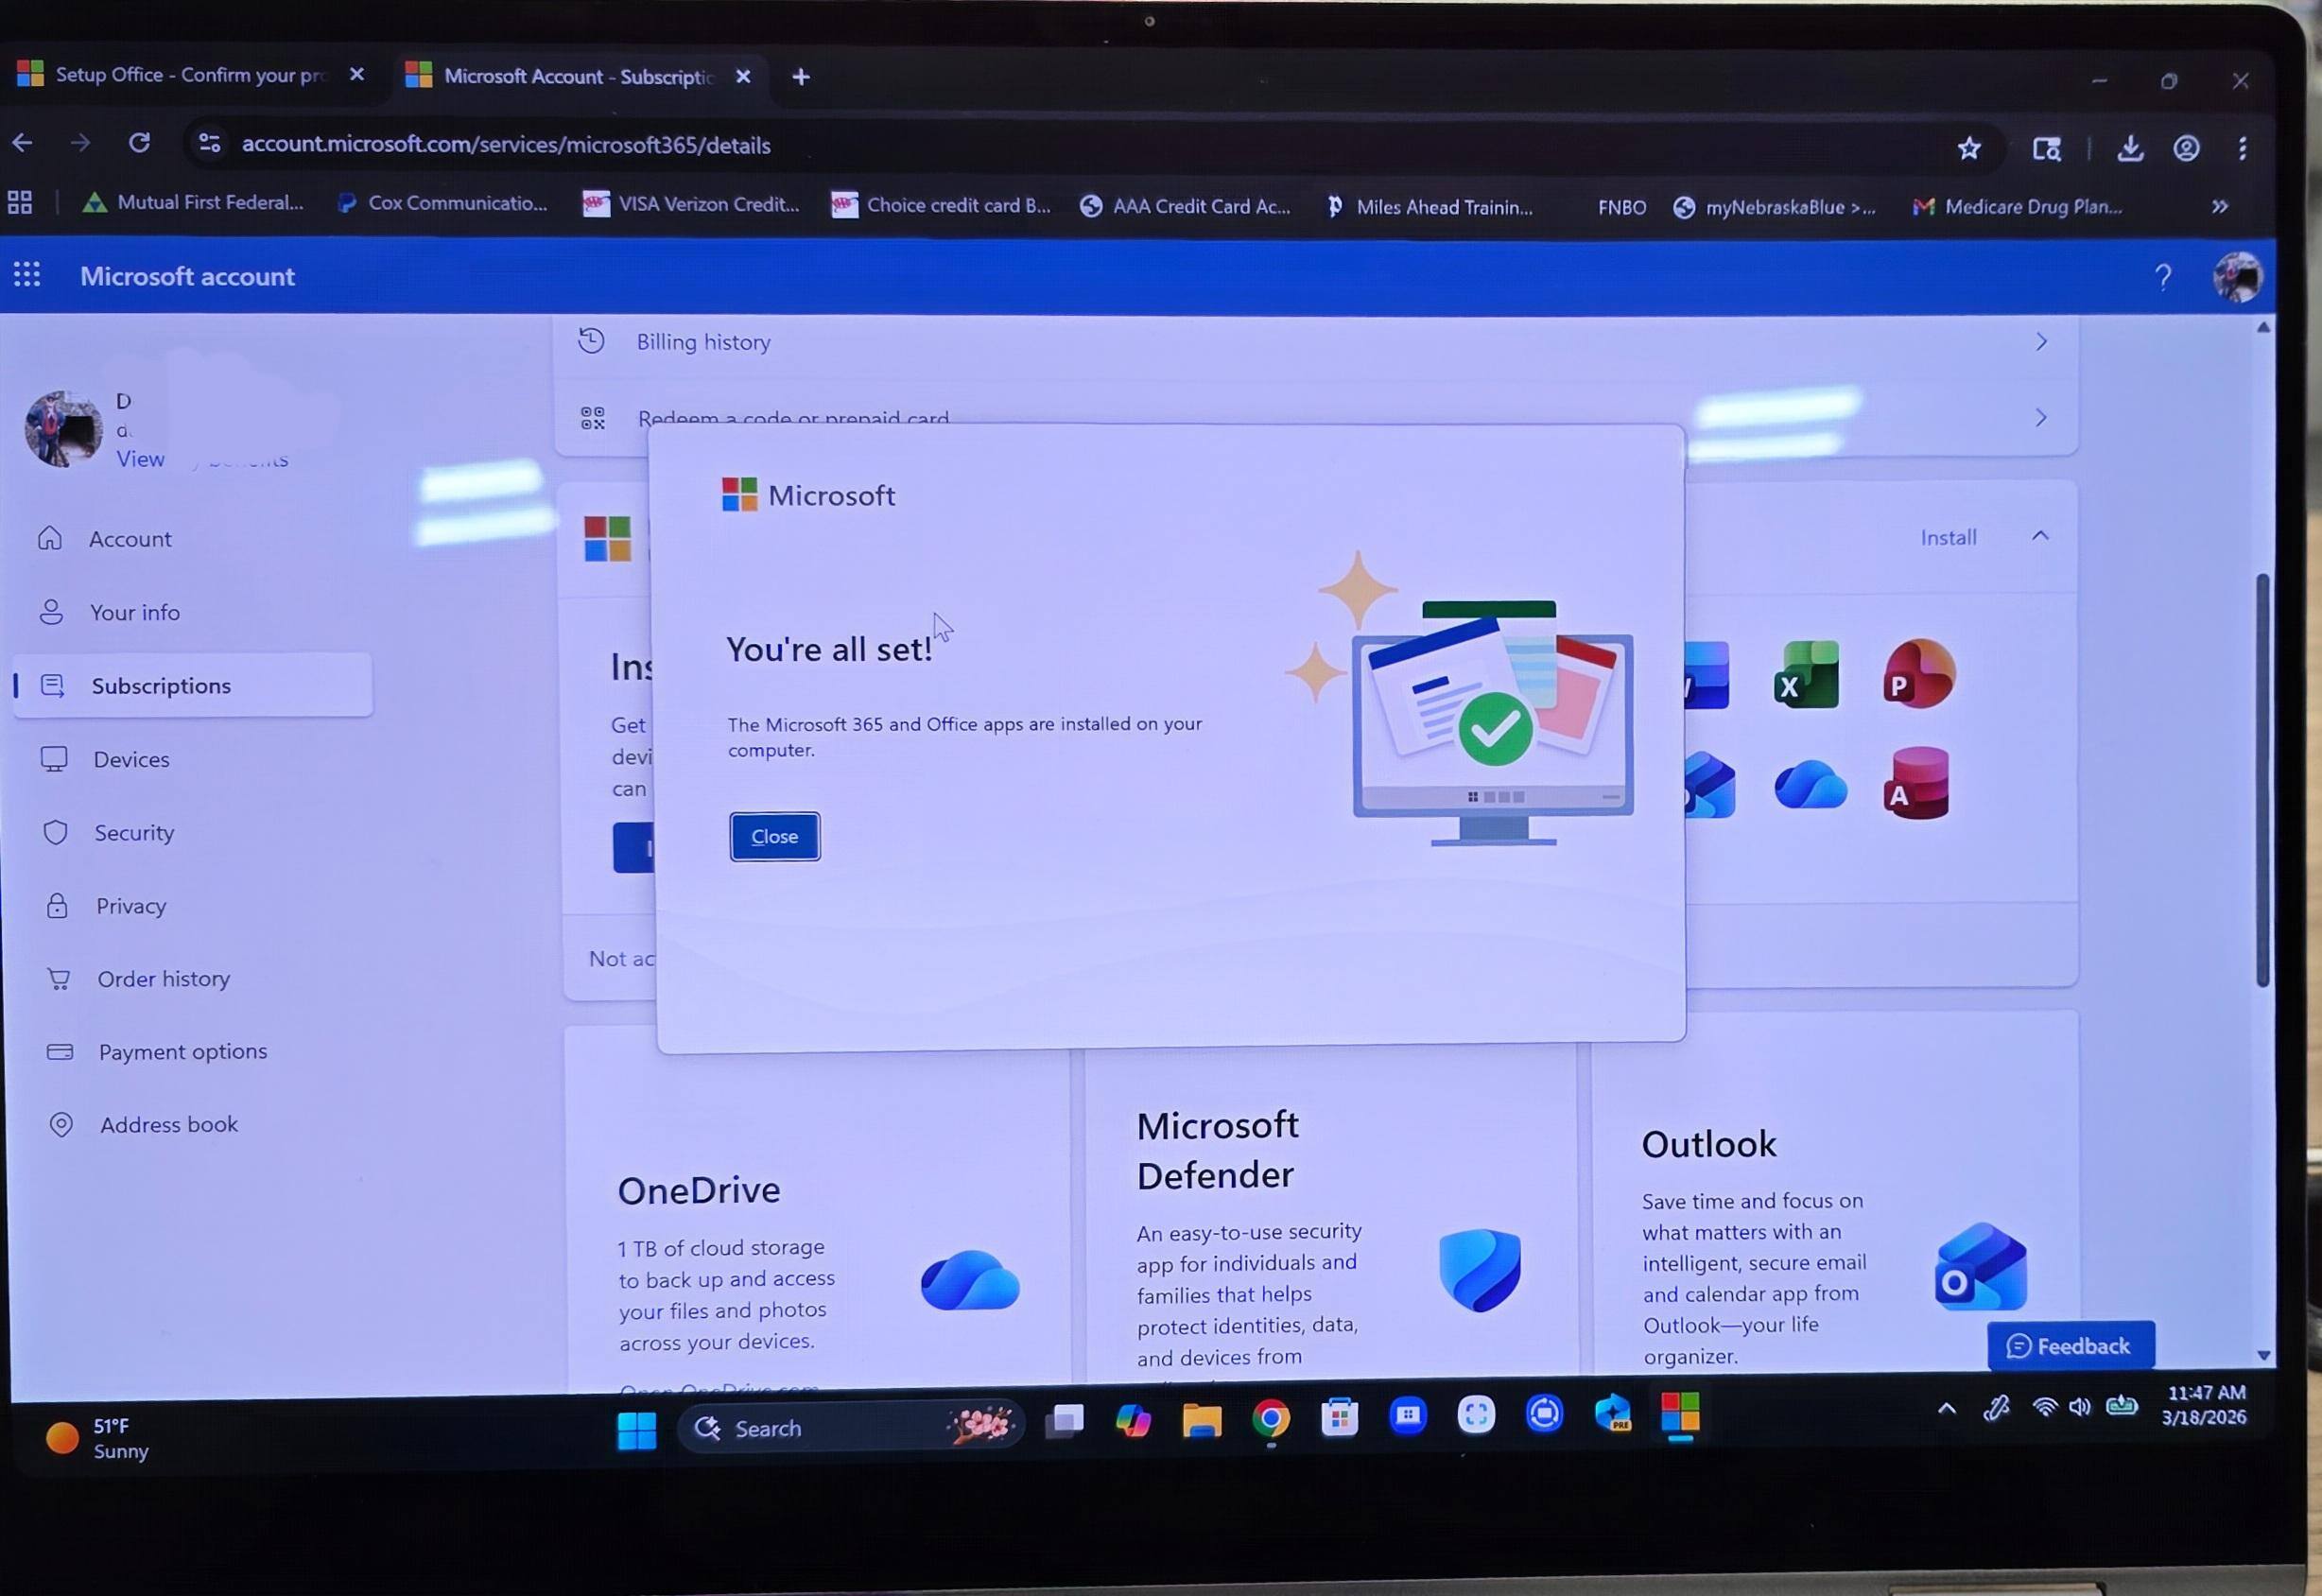Click the Excel app icon
This screenshot has height=1596, width=2322.
pos(1806,675)
